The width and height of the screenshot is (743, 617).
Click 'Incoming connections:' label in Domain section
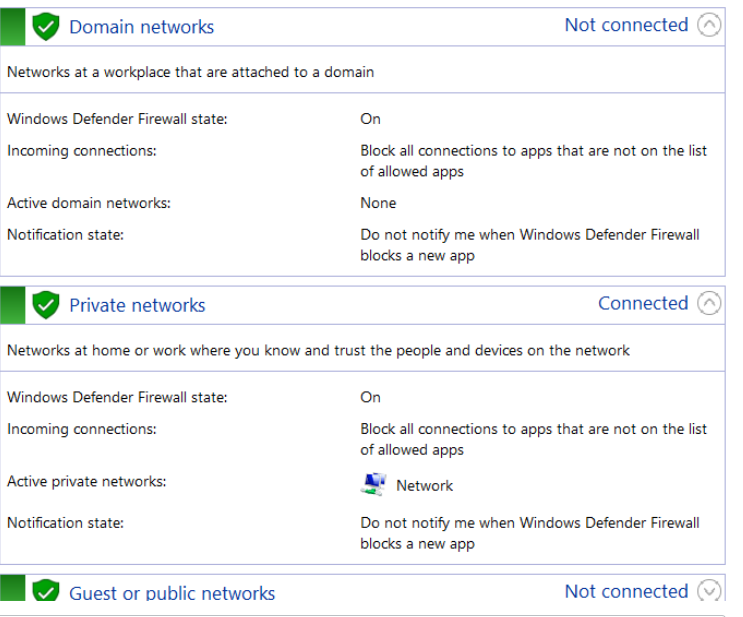click(x=82, y=151)
